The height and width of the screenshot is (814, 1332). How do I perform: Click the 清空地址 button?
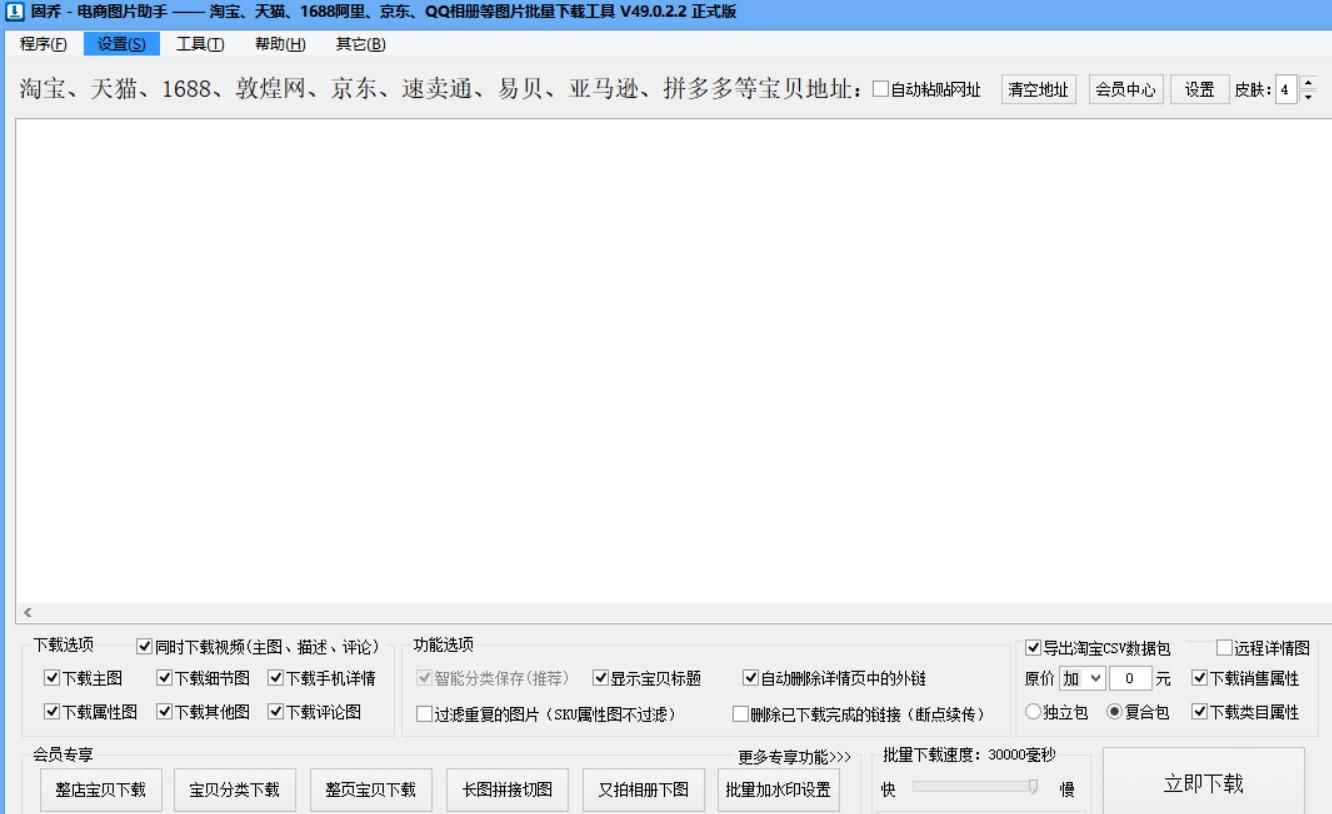[x=1039, y=90]
